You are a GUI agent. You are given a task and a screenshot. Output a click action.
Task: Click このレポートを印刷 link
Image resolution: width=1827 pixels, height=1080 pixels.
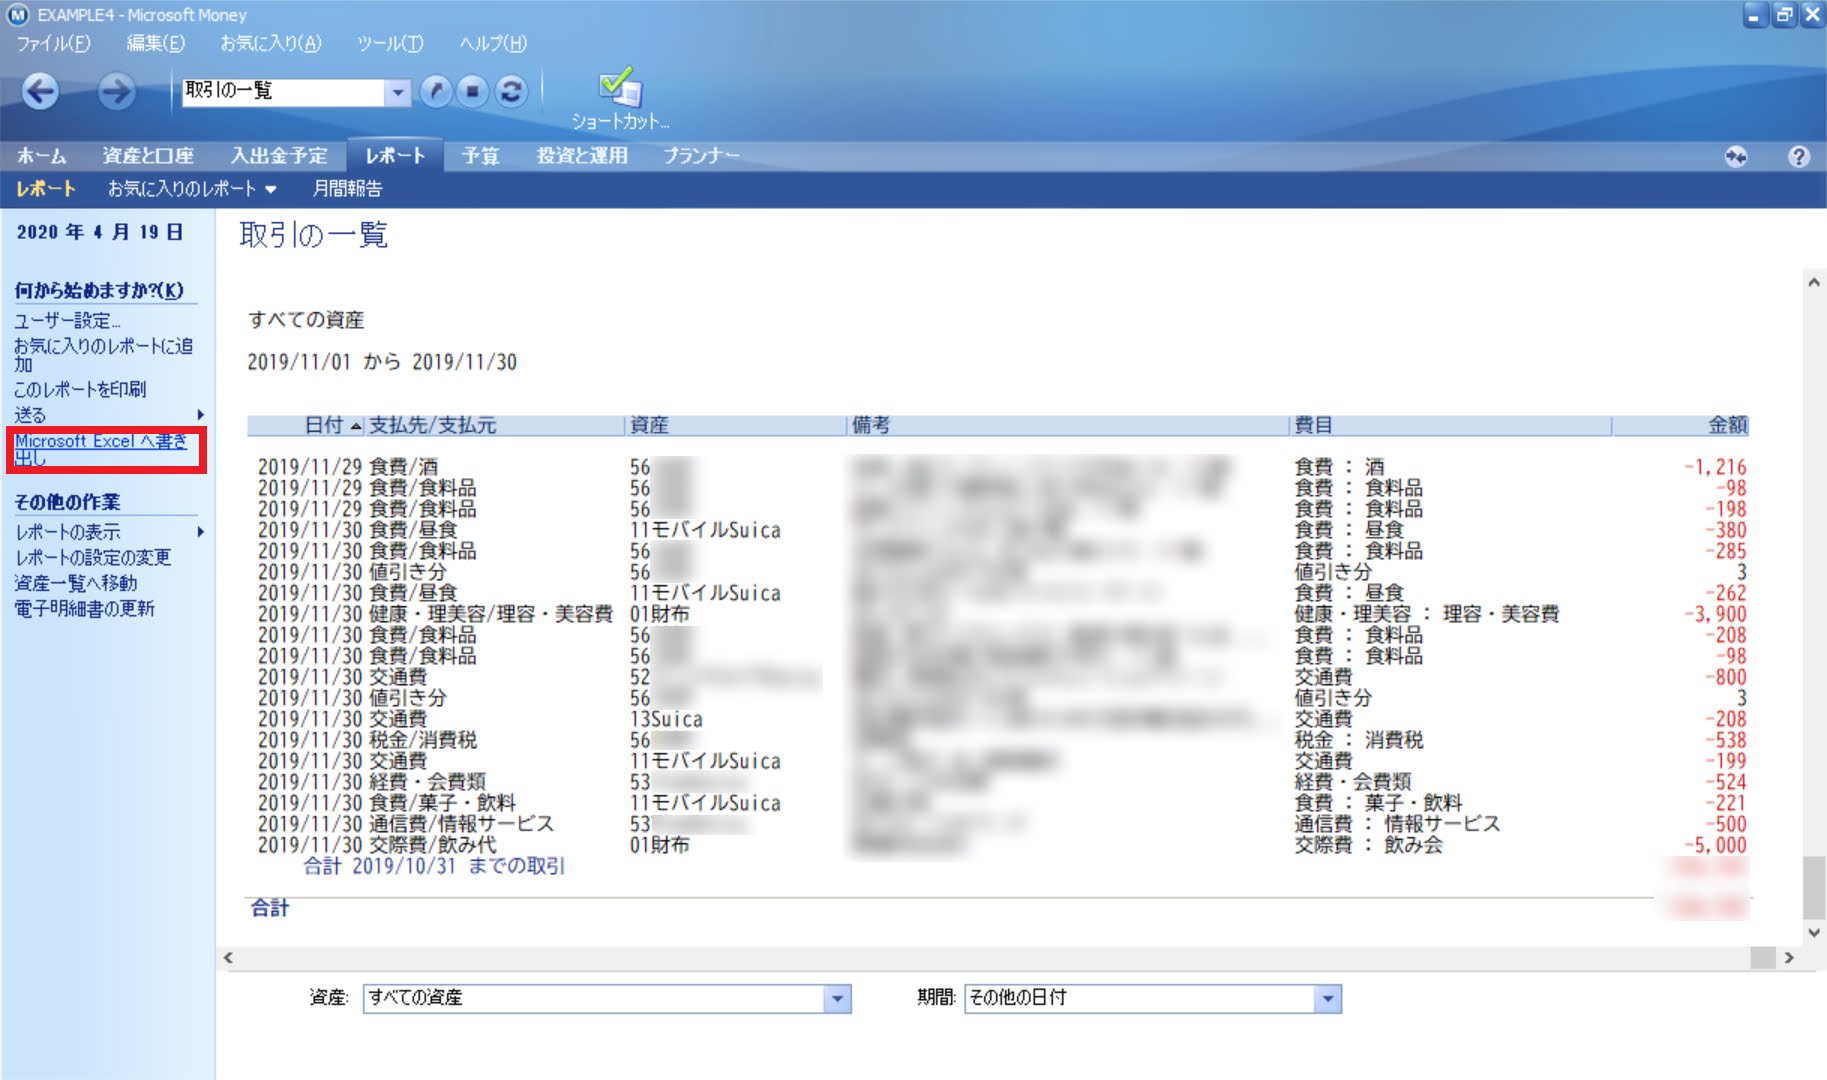(80, 389)
